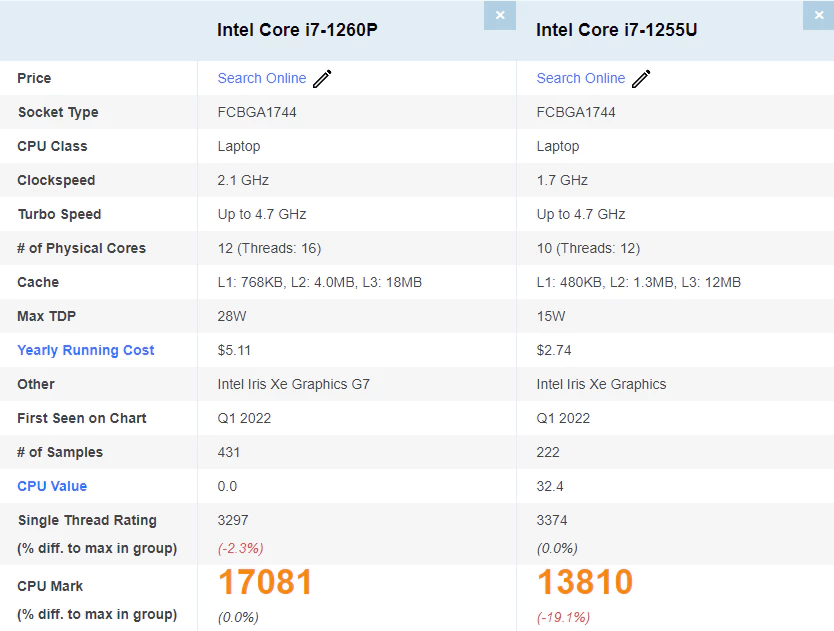The image size is (834, 631).
Task: Click the Price row label
Action: pos(34,78)
